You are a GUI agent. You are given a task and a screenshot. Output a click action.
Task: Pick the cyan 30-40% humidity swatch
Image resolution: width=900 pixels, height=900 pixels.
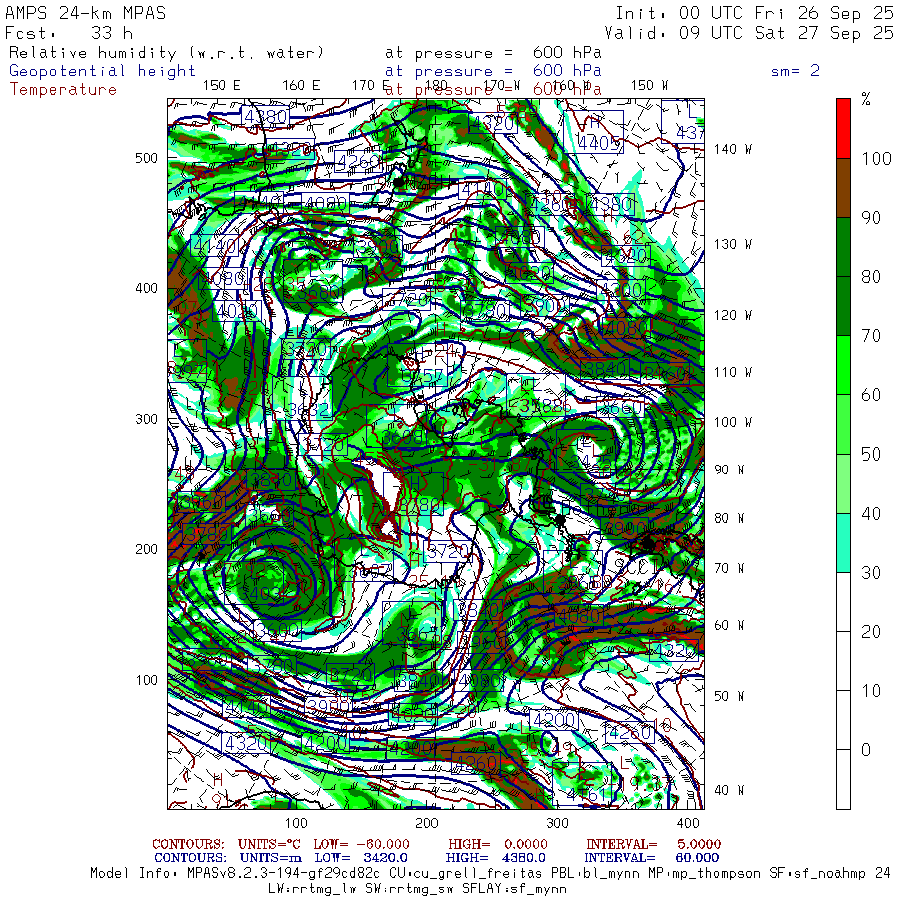pyautogui.click(x=844, y=542)
